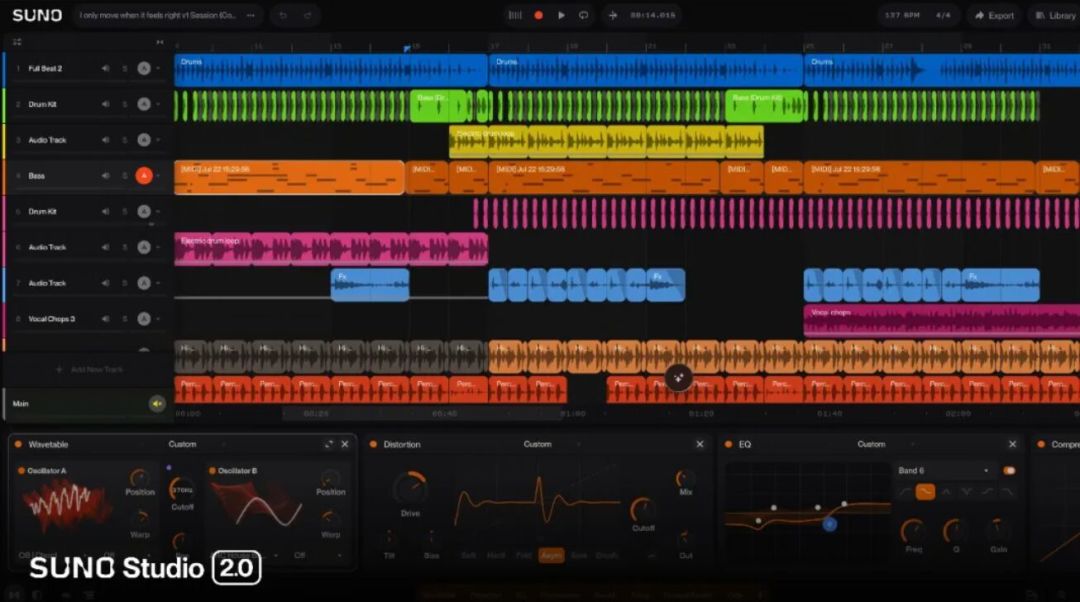
Task: Open the Library panel
Action: point(1055,15)
